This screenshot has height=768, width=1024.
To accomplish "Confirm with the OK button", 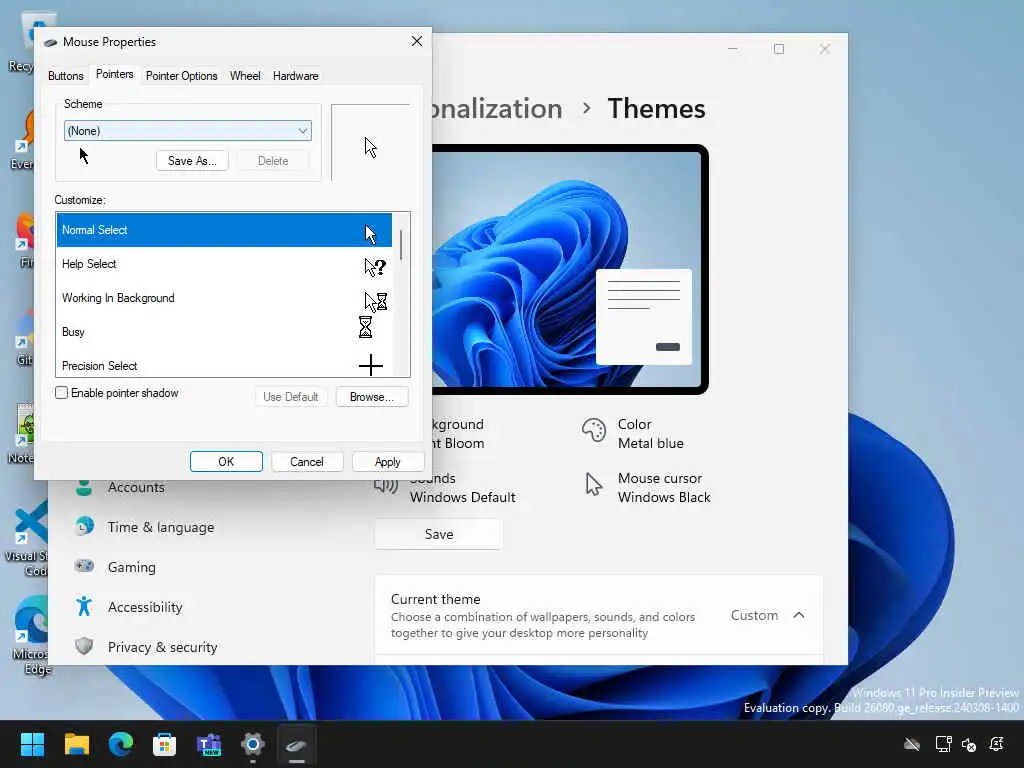I will point(226,462).
